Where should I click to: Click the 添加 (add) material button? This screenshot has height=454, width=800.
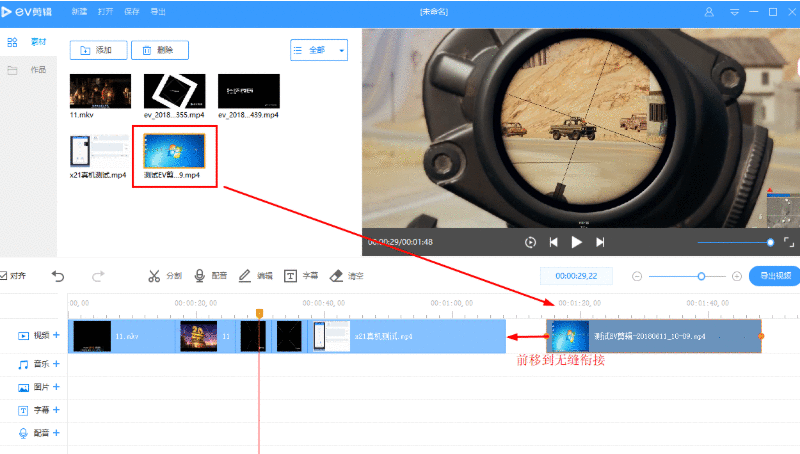pos(98,50)
